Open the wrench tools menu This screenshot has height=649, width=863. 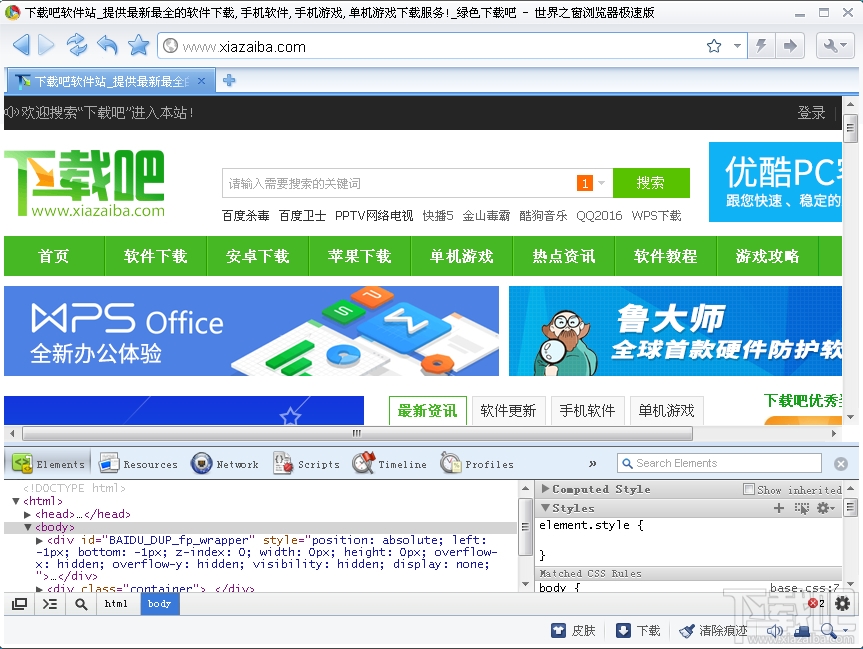(x=834, y=46)
